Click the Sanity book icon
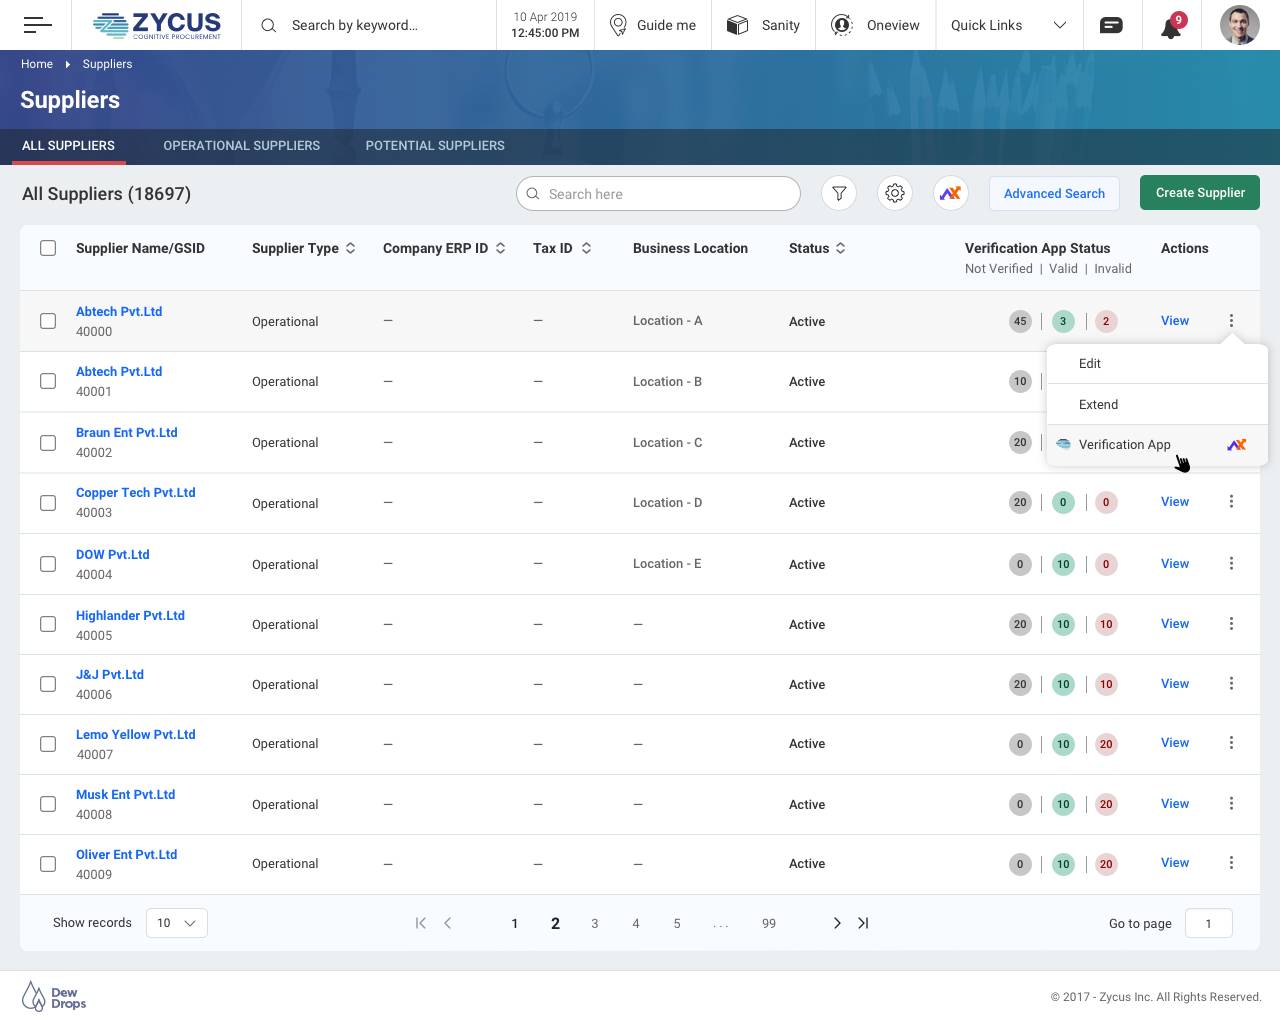This screenshot has height=1021, width=1280. coord(737,25)
